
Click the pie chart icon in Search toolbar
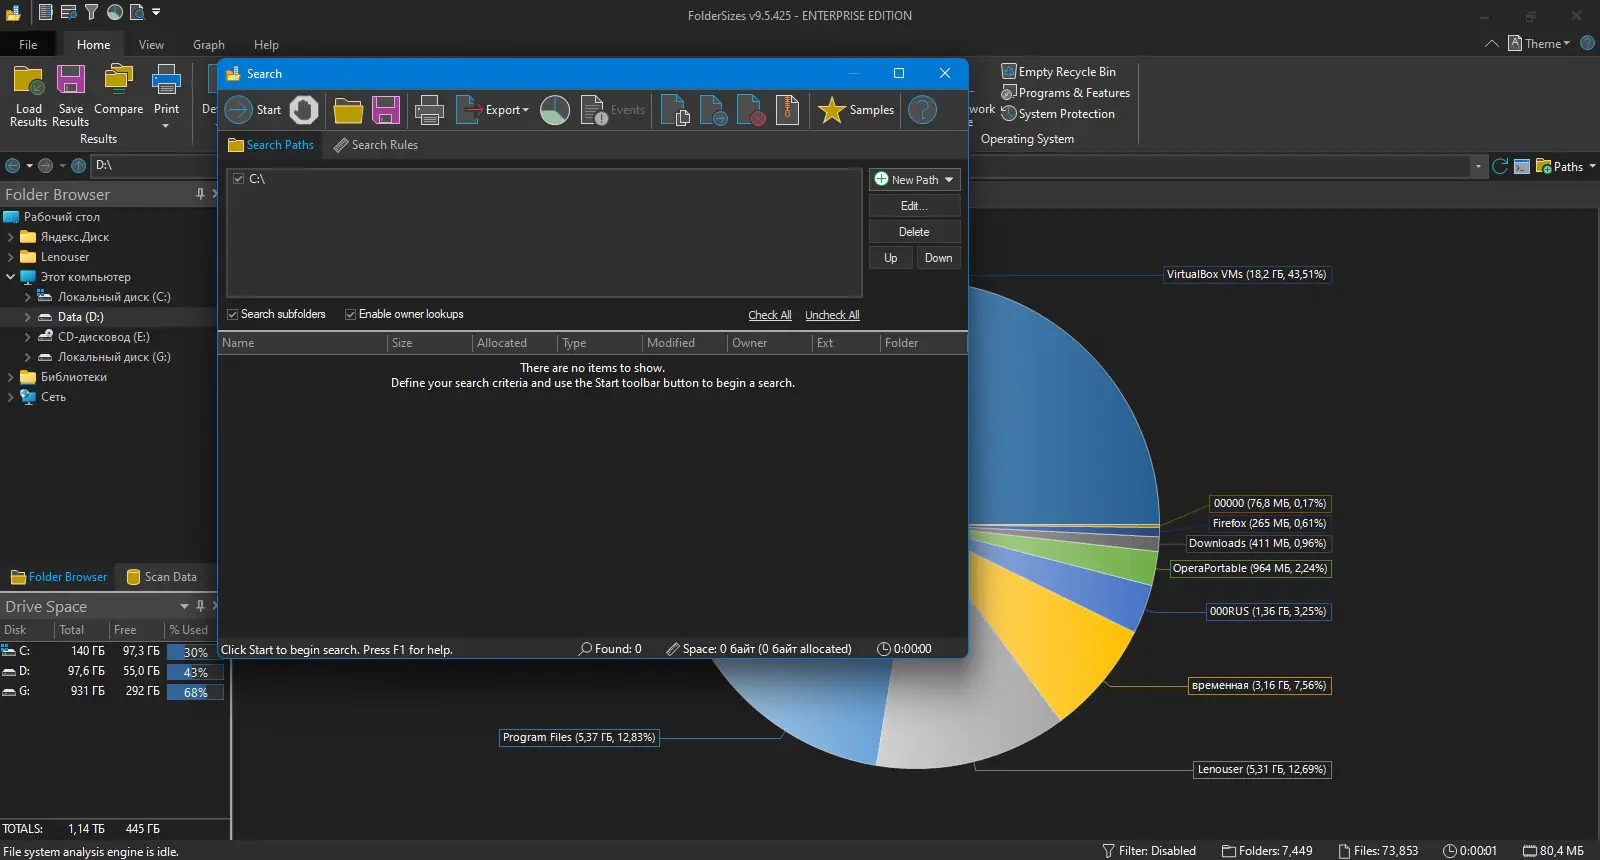[555, 110]
